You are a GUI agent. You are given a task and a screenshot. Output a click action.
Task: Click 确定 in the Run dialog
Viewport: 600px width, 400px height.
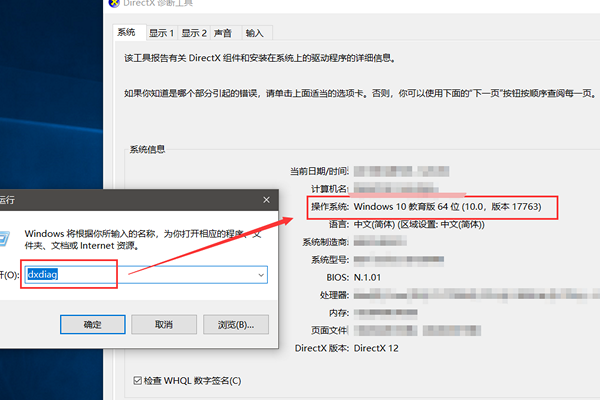click(x=93, y=325)
